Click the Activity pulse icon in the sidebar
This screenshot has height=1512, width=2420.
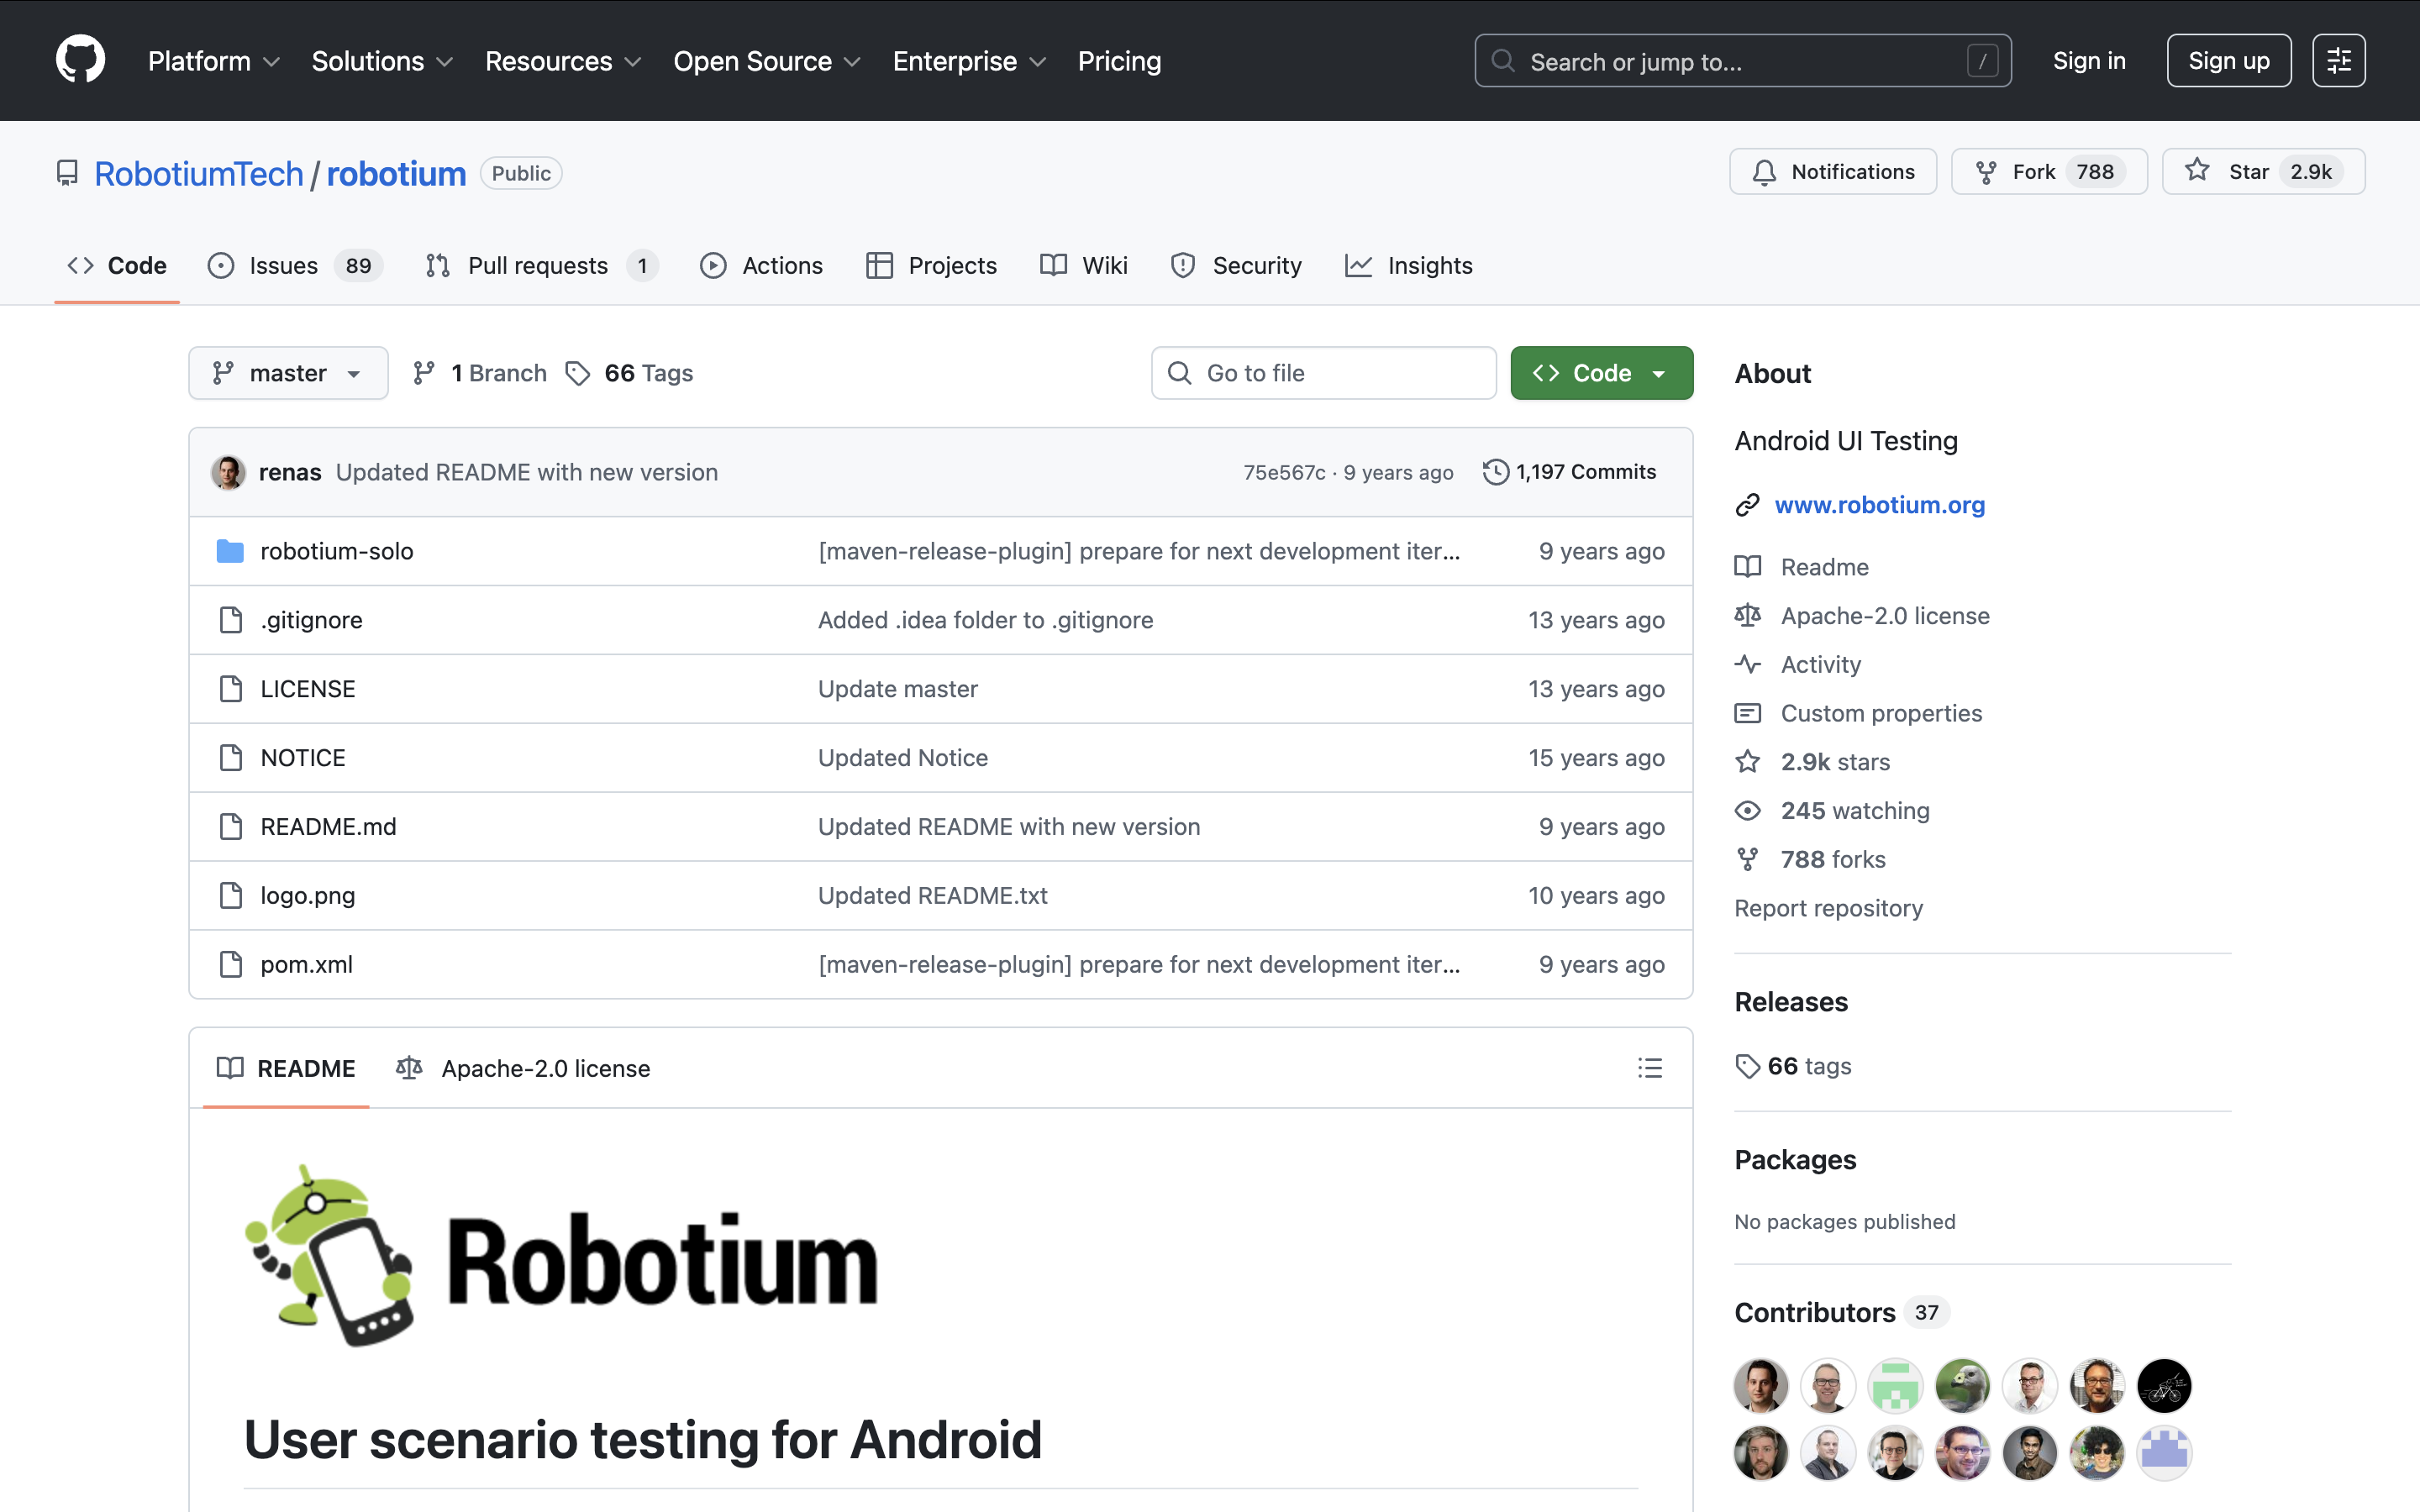click(1747, 664)
